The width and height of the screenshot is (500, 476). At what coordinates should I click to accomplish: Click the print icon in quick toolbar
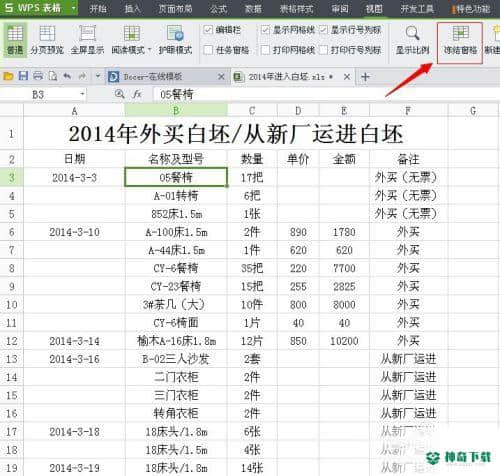tap(38, 76)
